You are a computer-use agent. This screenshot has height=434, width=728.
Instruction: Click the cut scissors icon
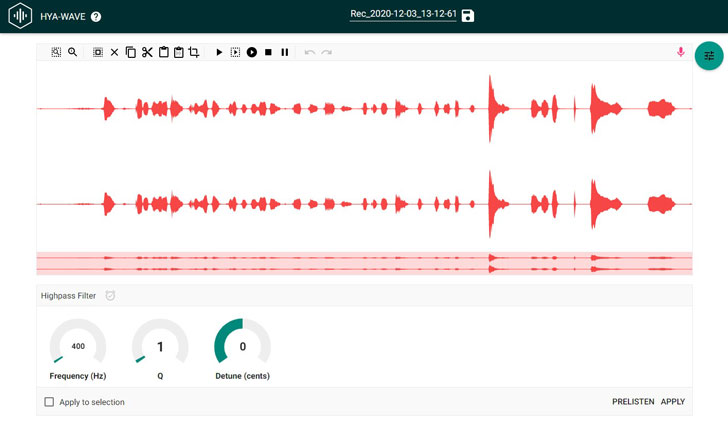tap(146, 52)
